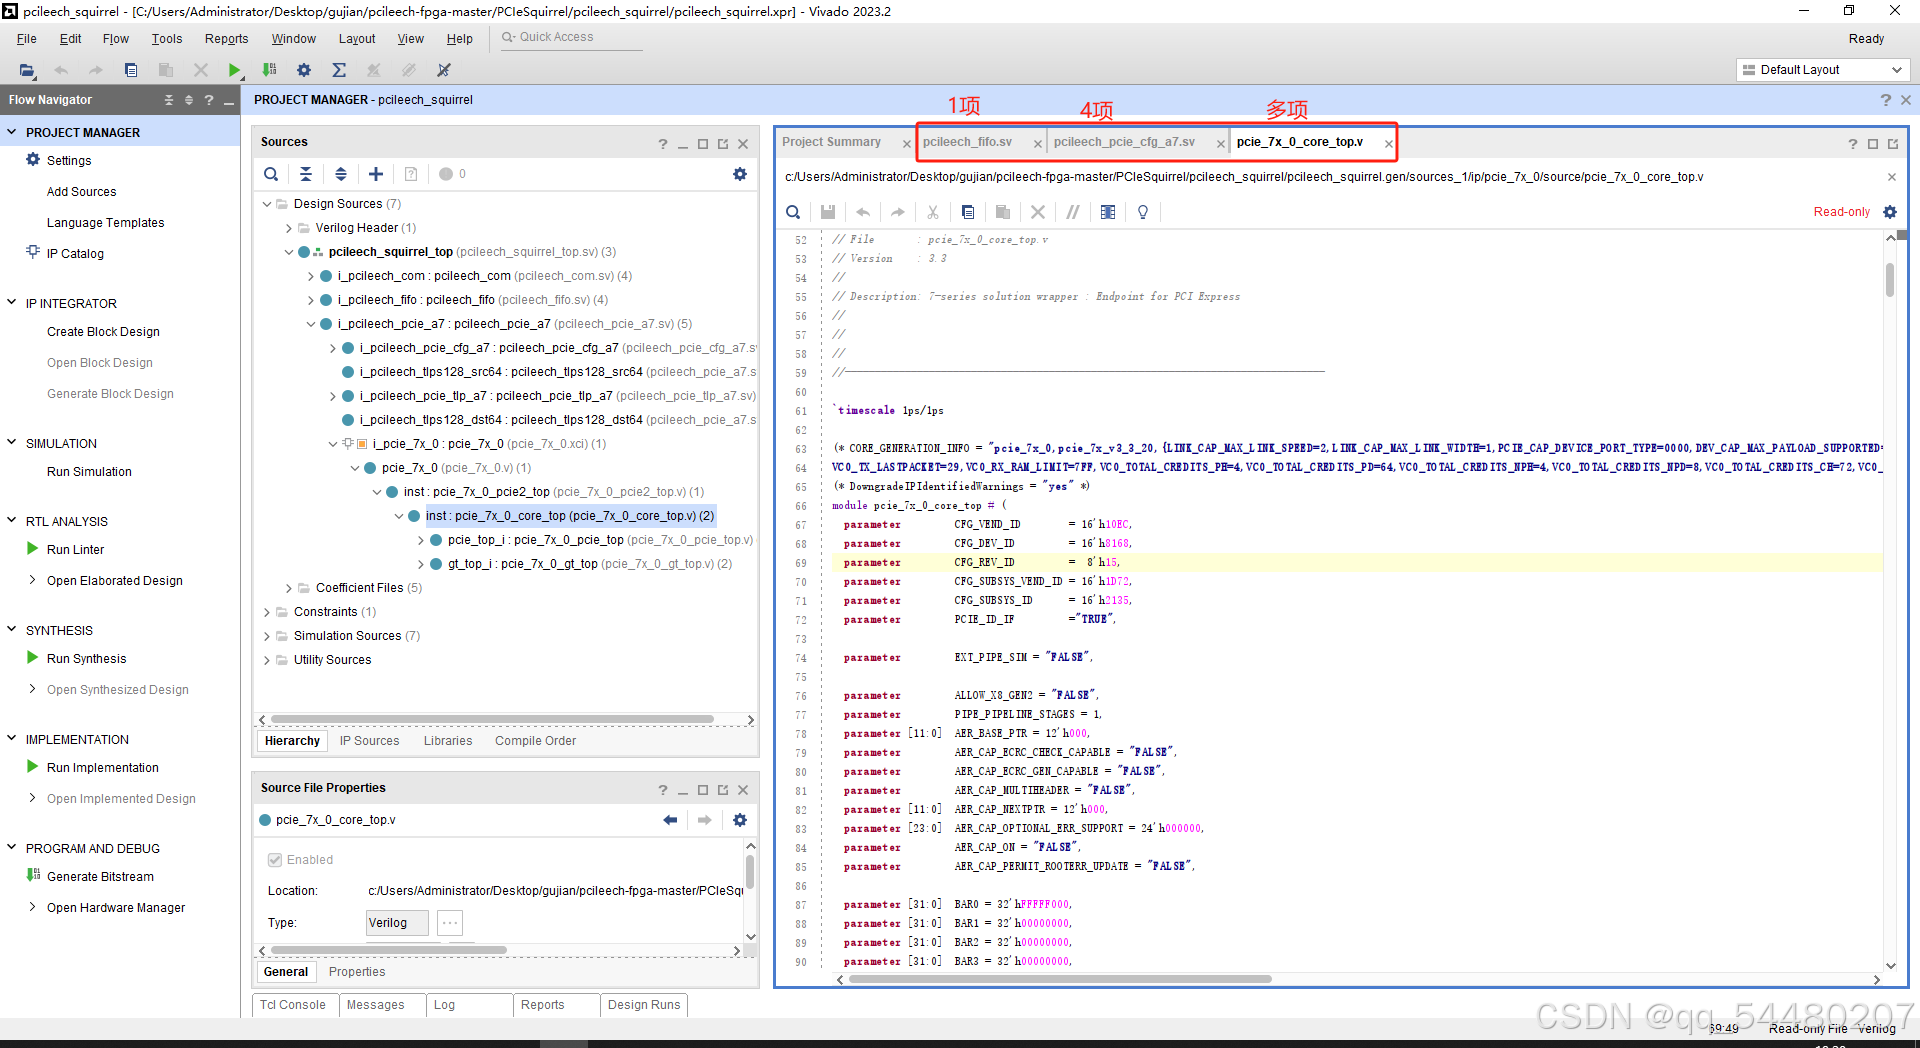The height and width of the screenshot is (1048, 1920).
Task: Select Compile Order tab
Action: 535,741
